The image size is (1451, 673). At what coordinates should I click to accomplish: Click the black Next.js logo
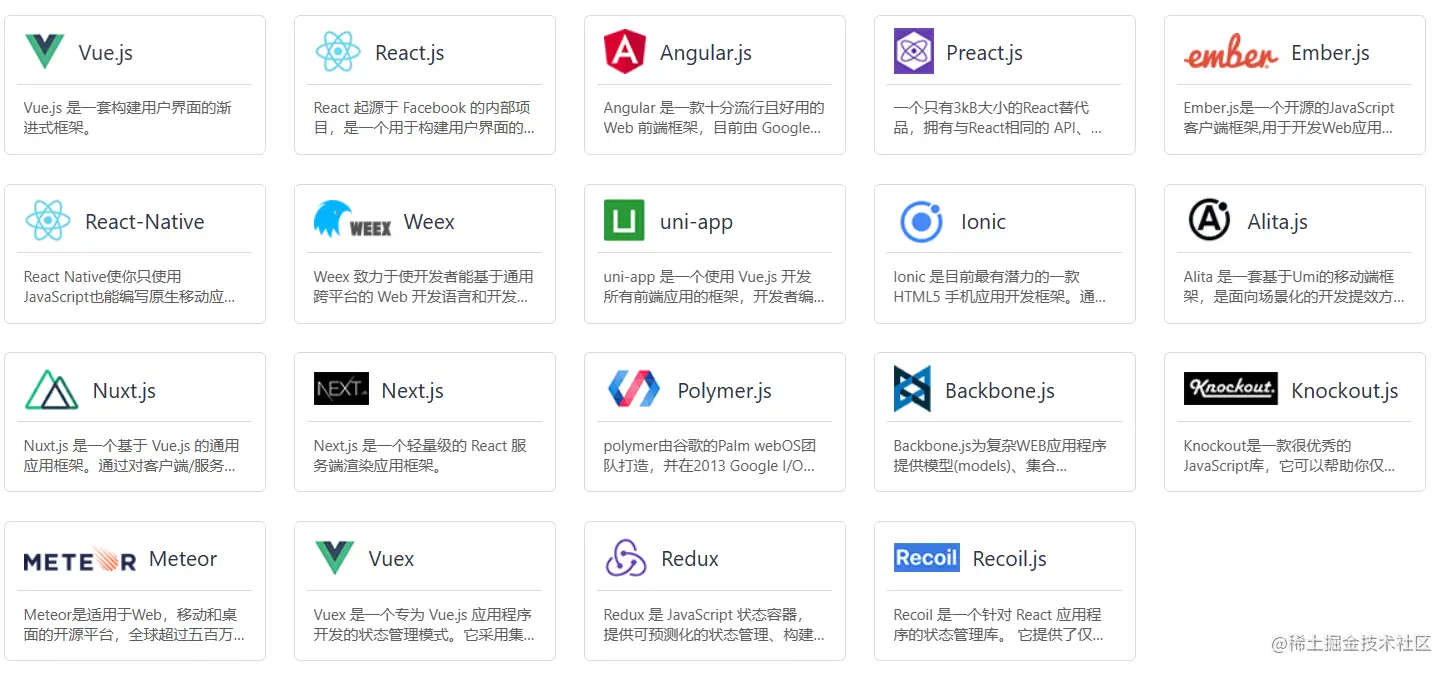[341, 389]
